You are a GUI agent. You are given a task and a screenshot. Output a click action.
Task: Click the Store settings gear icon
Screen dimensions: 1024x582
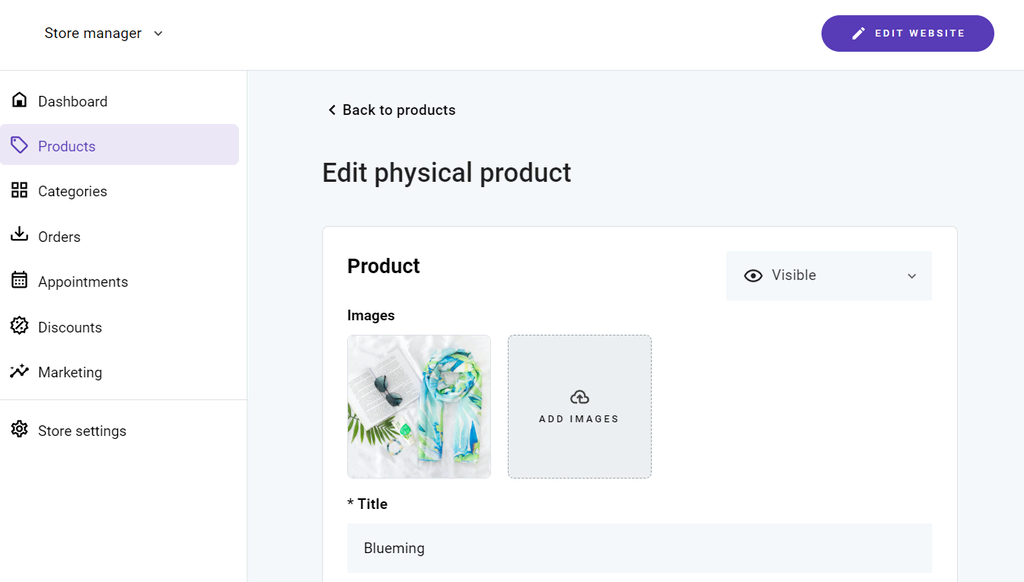coord(19,430)
